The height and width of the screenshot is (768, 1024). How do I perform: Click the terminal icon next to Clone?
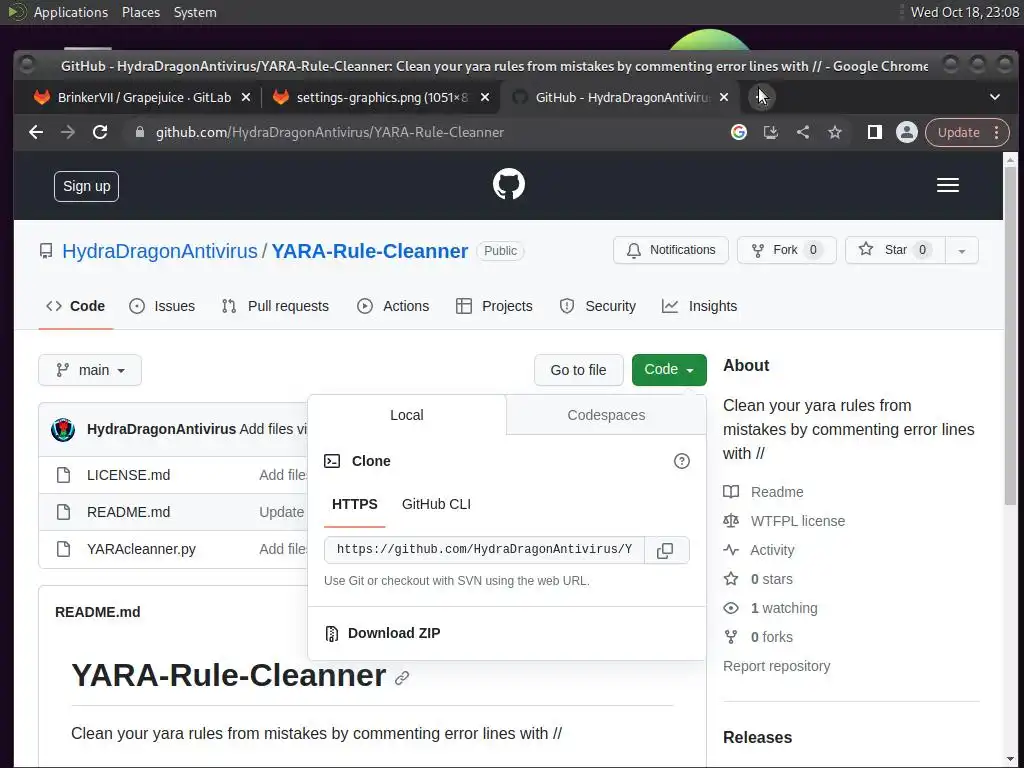tap(332, 461)
